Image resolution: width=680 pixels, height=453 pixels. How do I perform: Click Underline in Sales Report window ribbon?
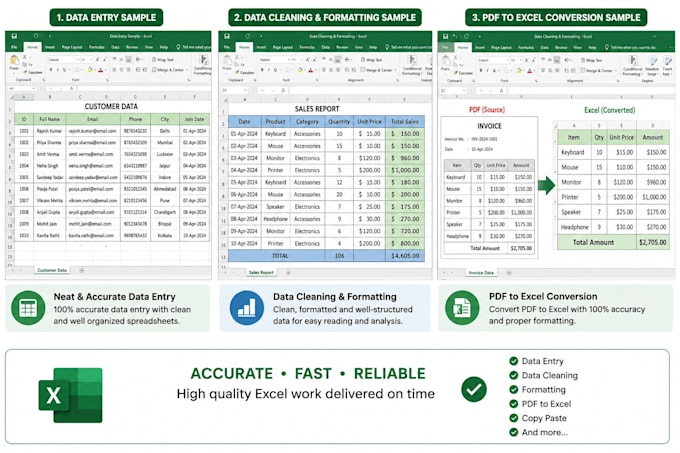[275, 70]
